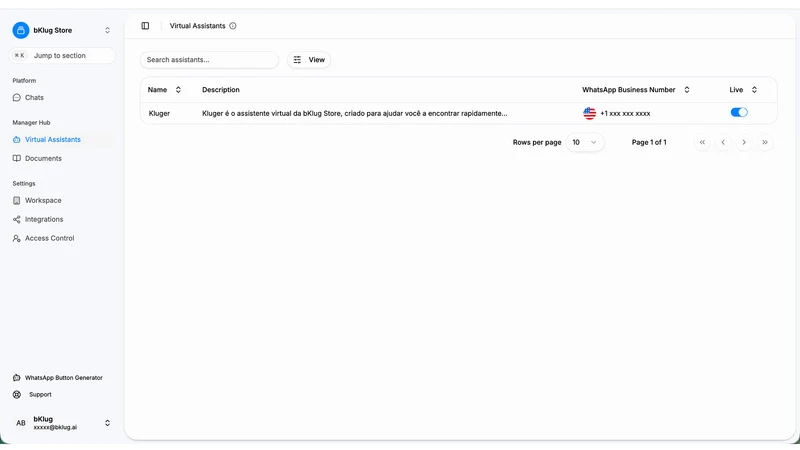Click the Chats speech bubble icon
The image size is (800, 450).
pos(17,97)
